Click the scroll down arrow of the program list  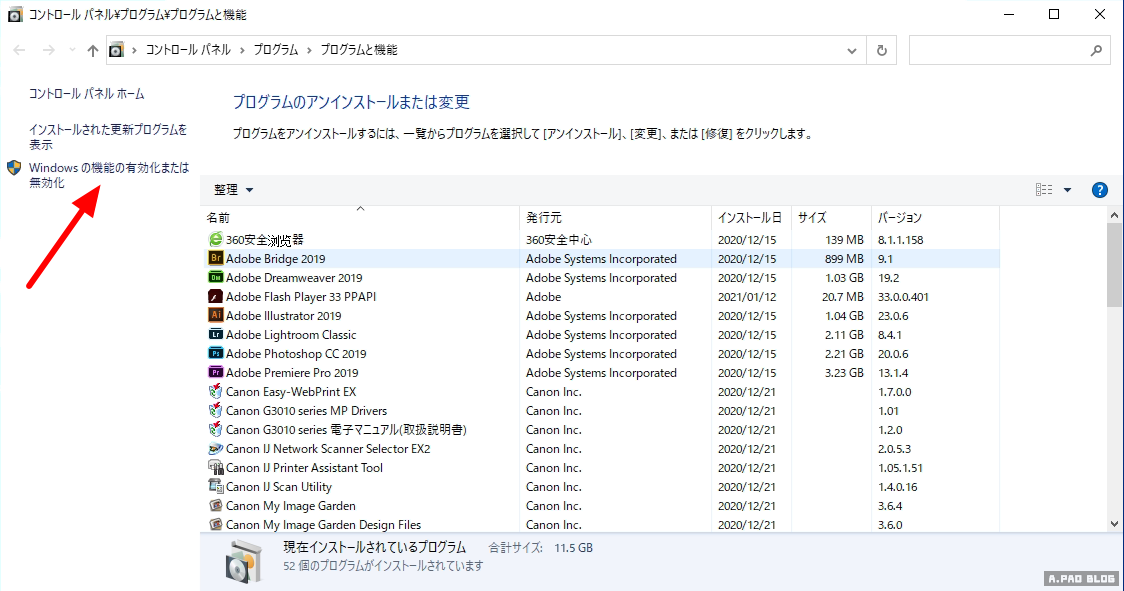coord(1115,523)
